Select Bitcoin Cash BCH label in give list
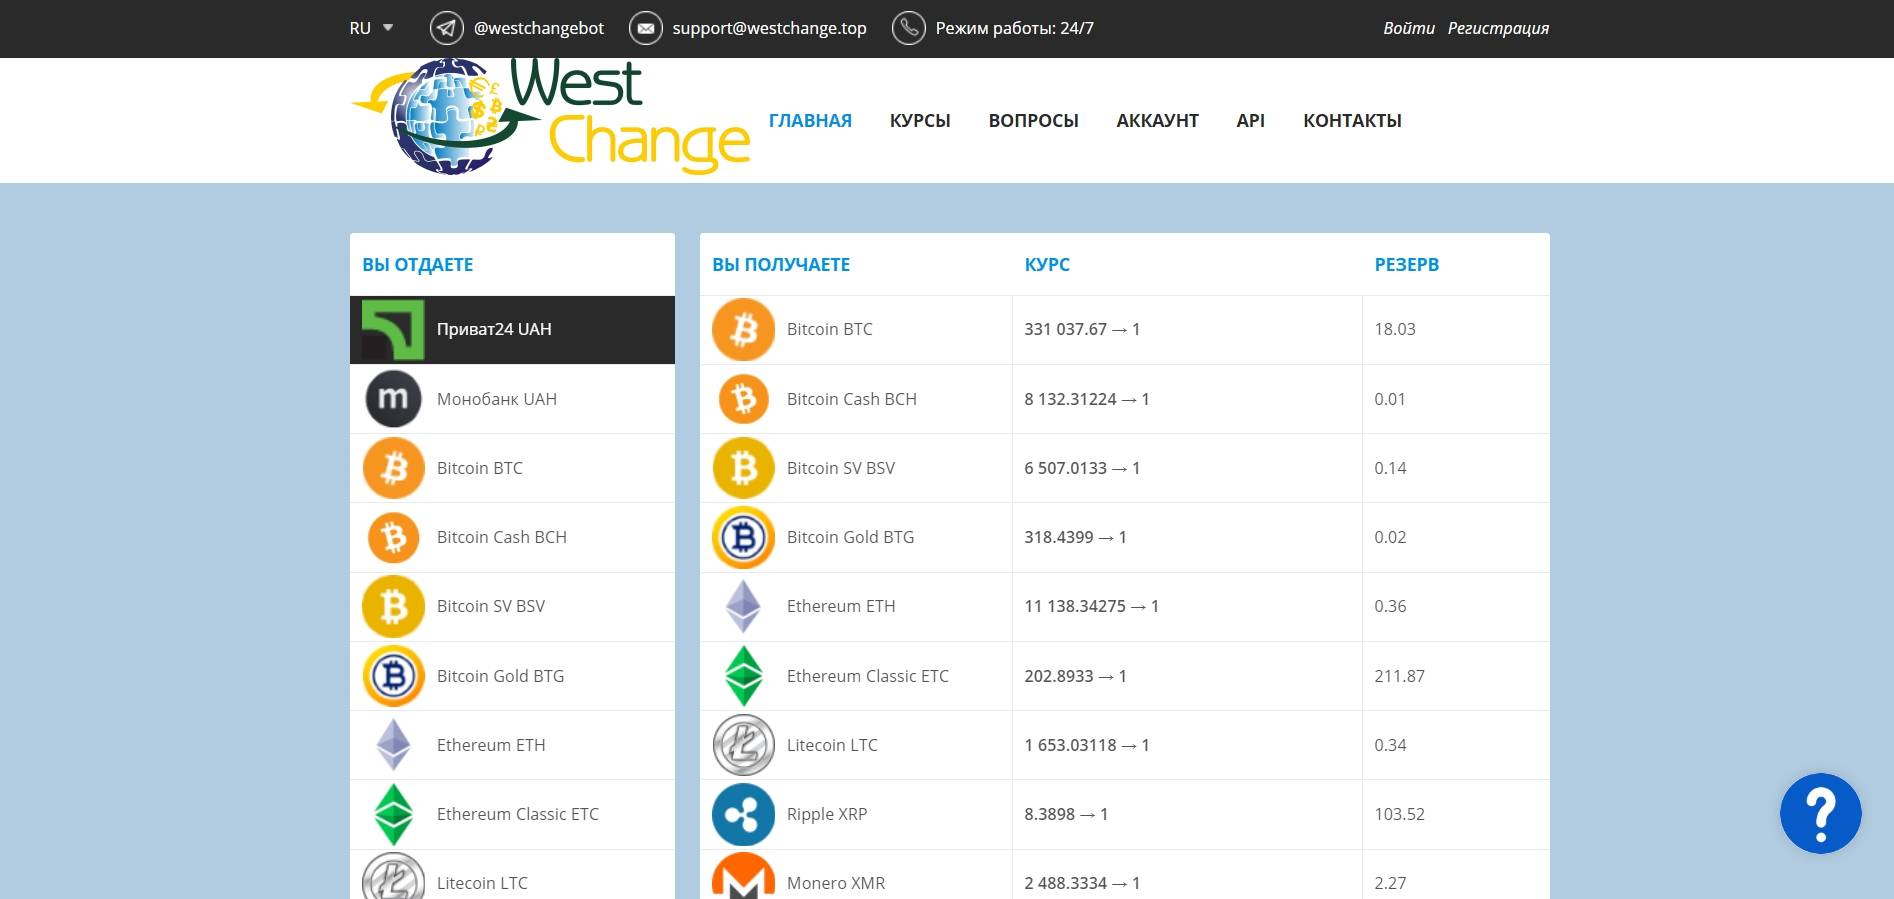This screenshot has width=1894, height=899. [502, 537]
